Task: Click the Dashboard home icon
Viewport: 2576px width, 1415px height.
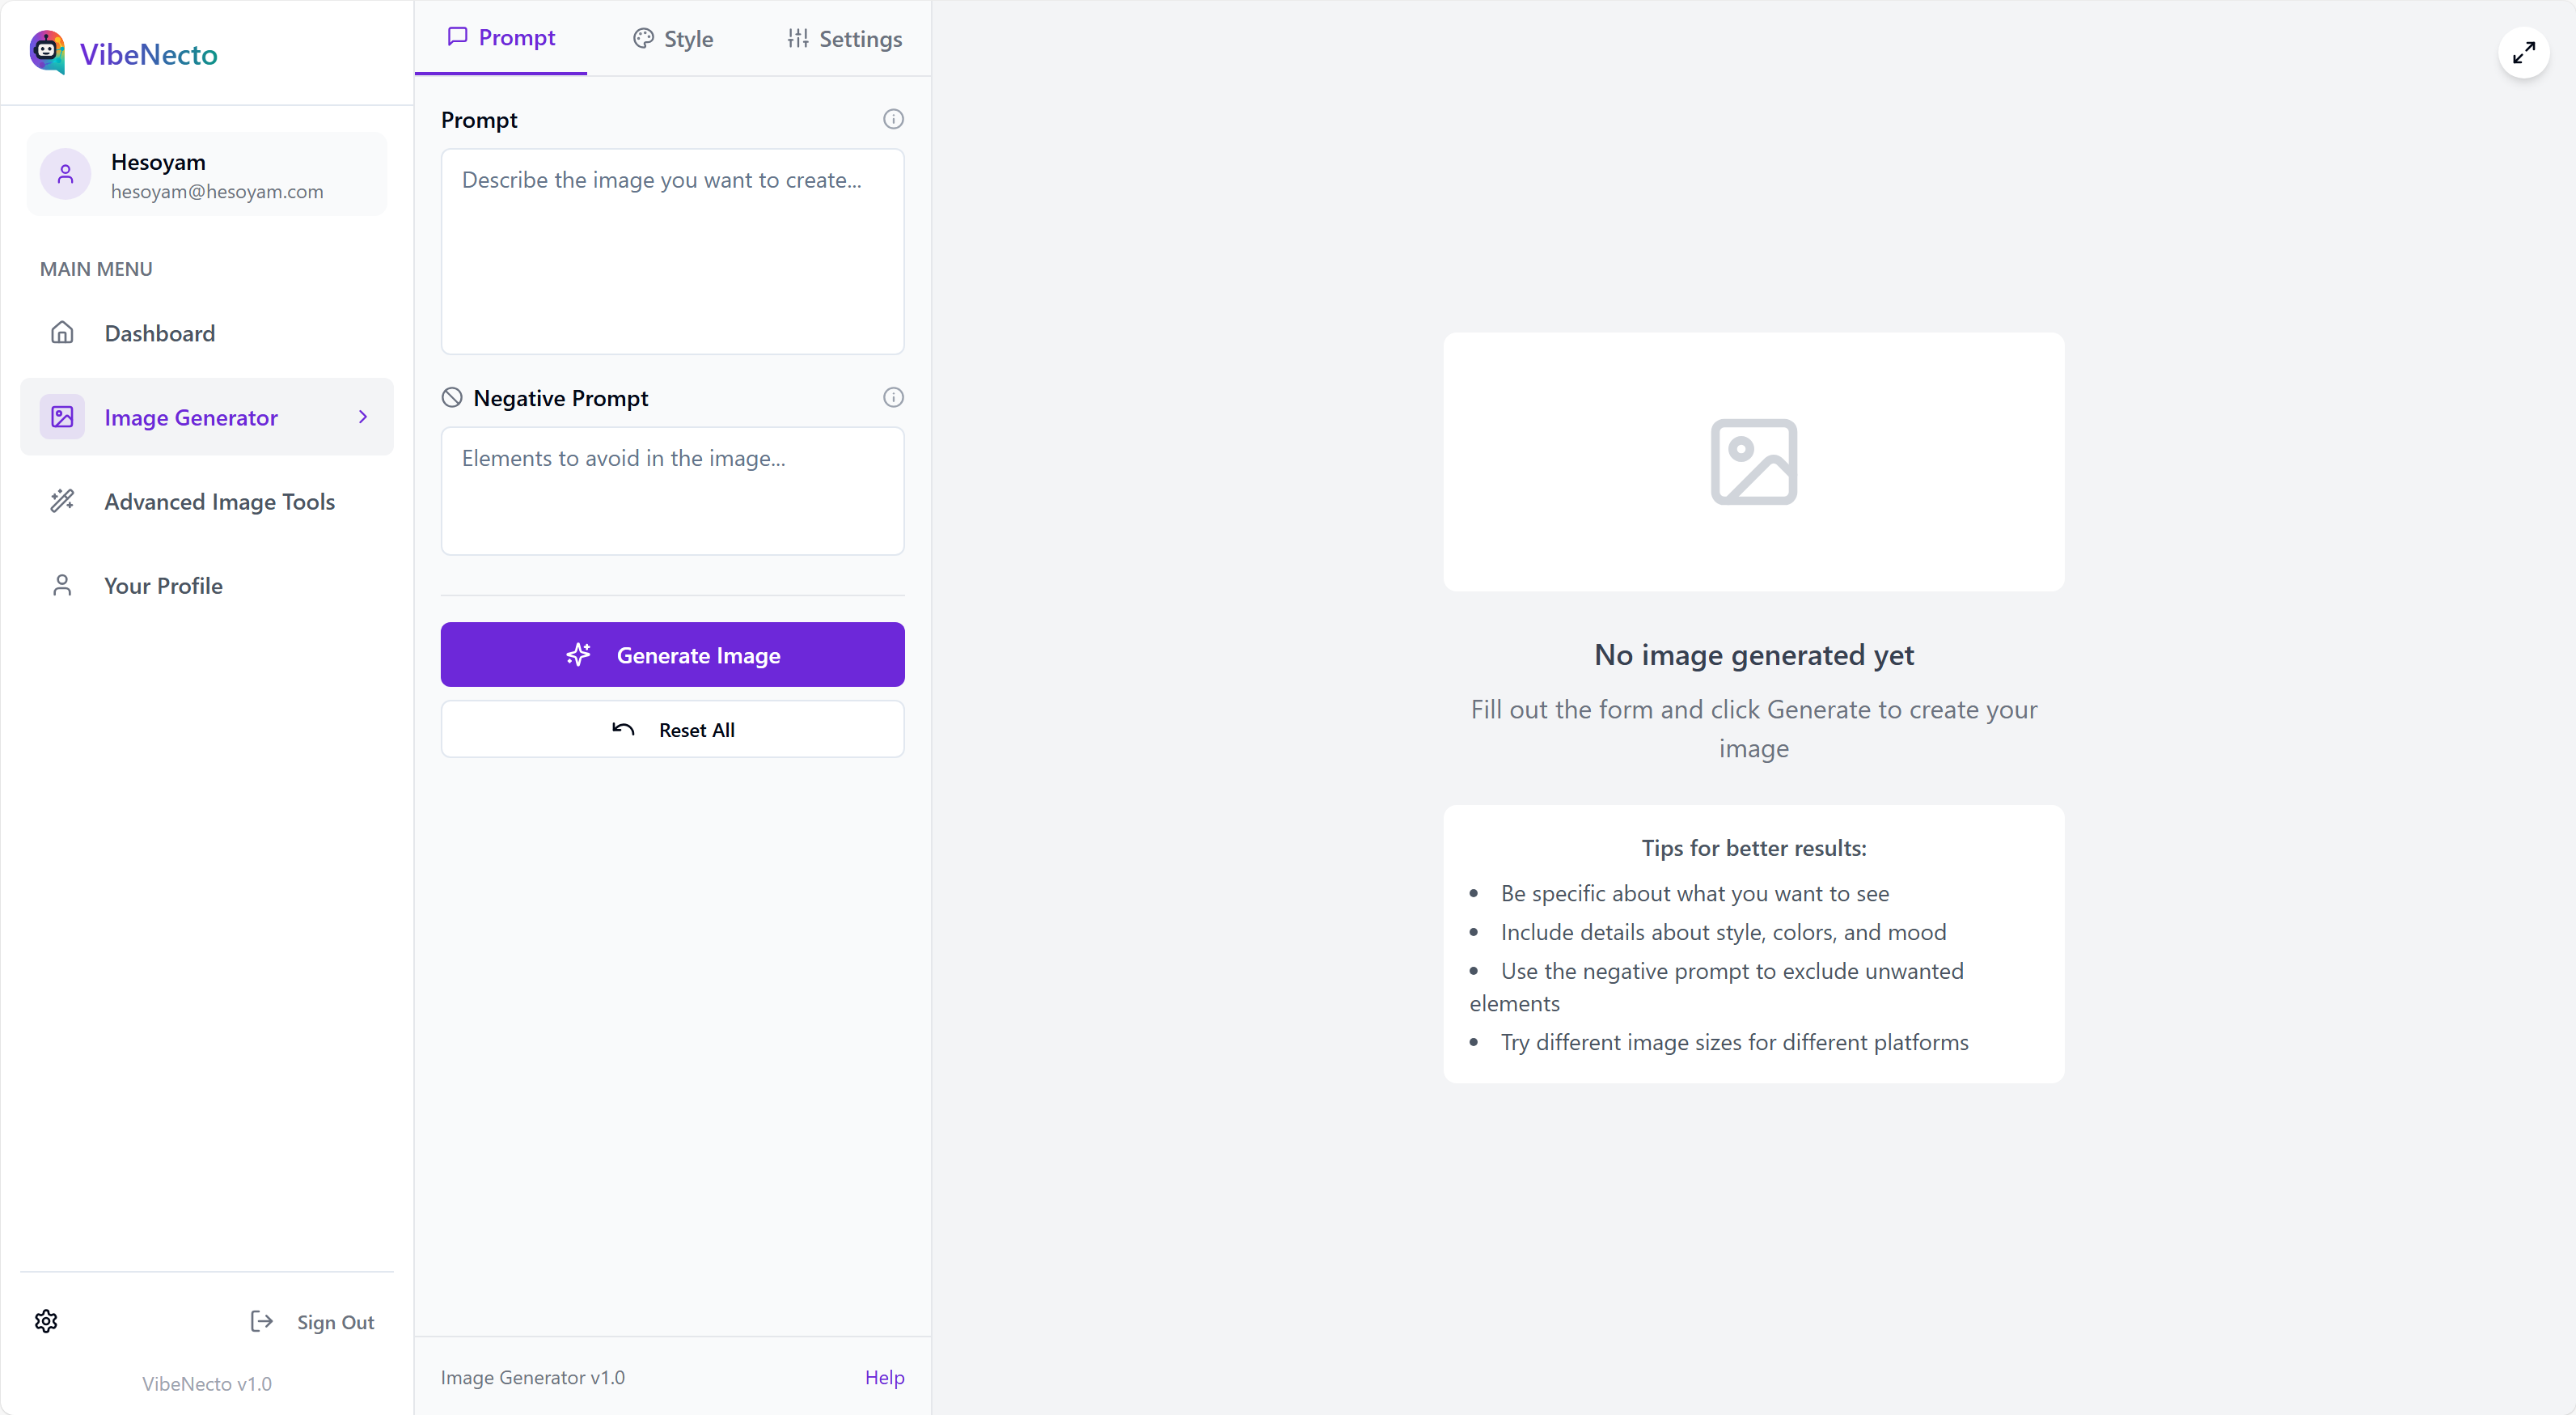Action: click(x=62, y=332)
